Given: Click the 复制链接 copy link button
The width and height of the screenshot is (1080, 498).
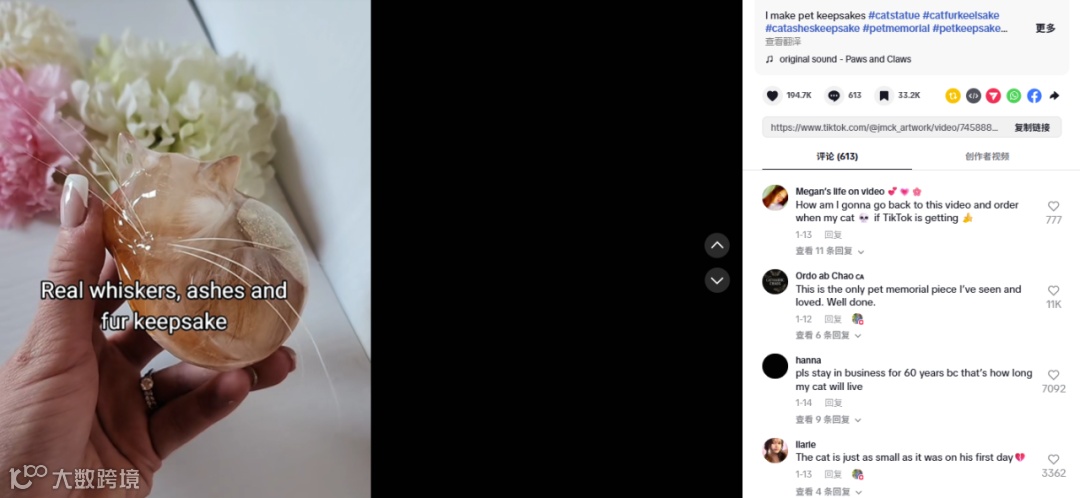Looking at the screenshot, I should click(x=1032, y=127).
